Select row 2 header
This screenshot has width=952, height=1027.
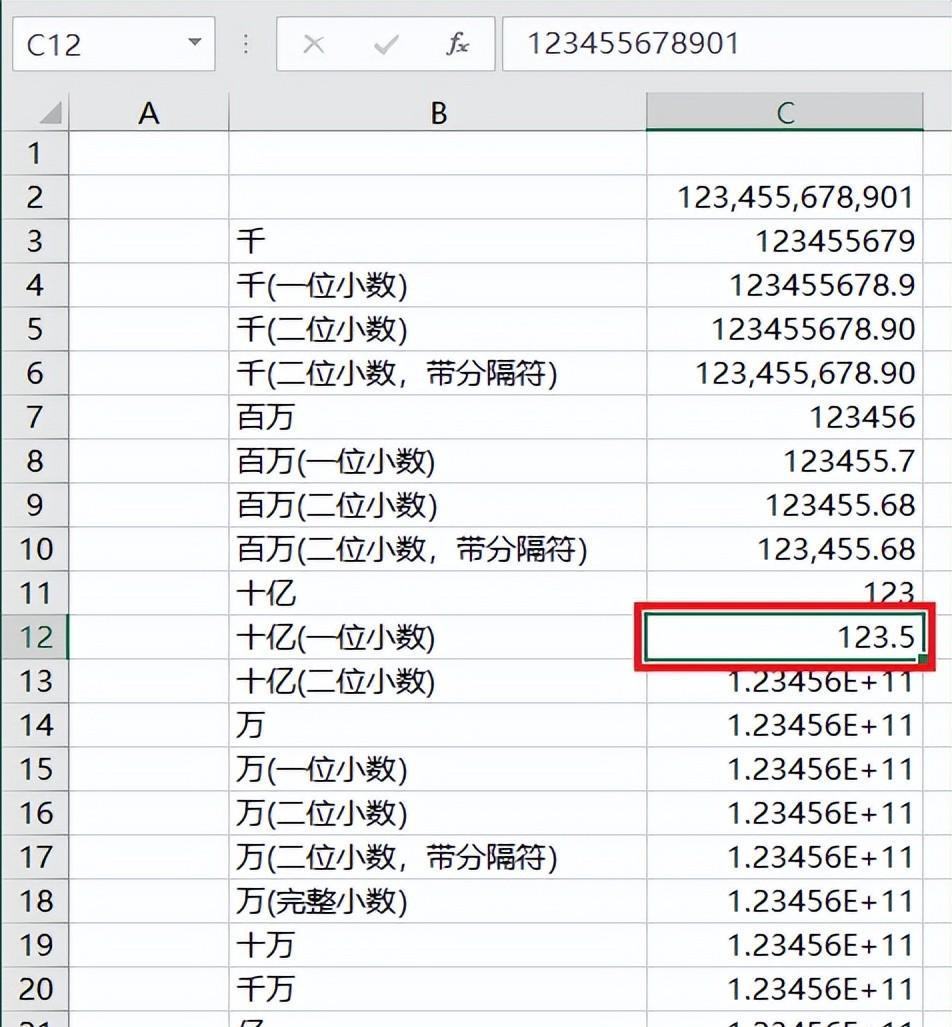pos(35,197)
